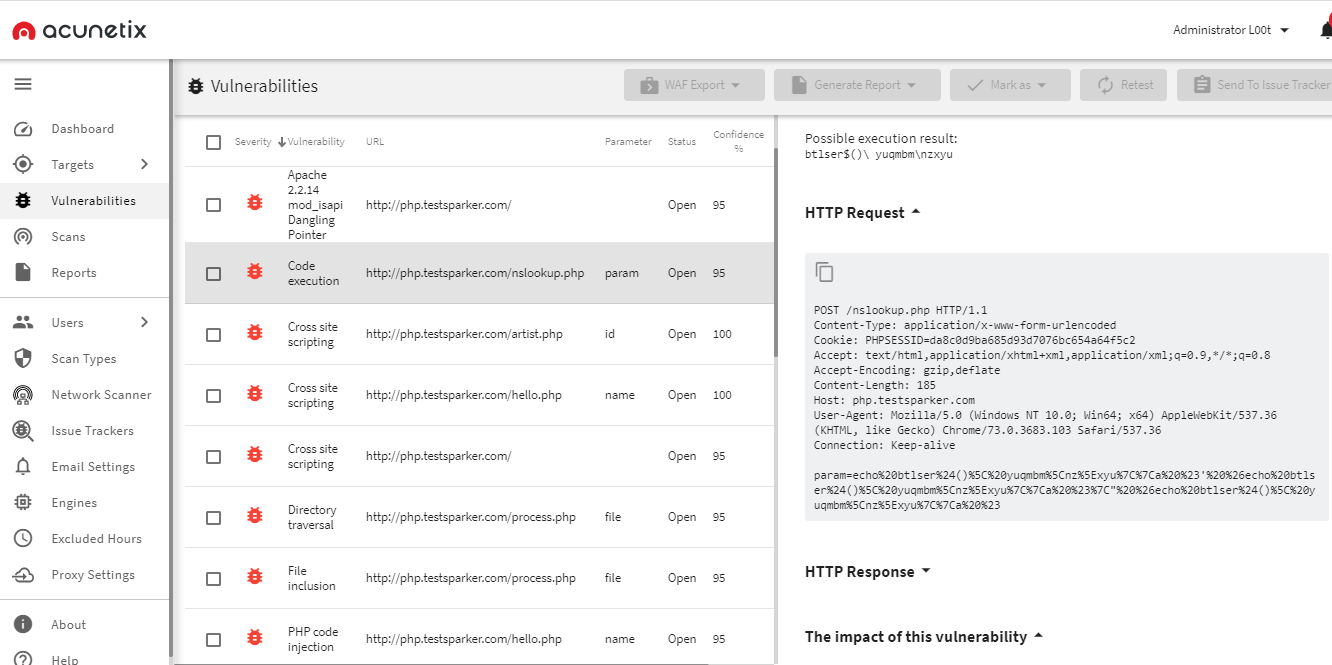Screen dimensions: 1332x665
Task: Open the Reports menu item
Action: coord(74,273)
